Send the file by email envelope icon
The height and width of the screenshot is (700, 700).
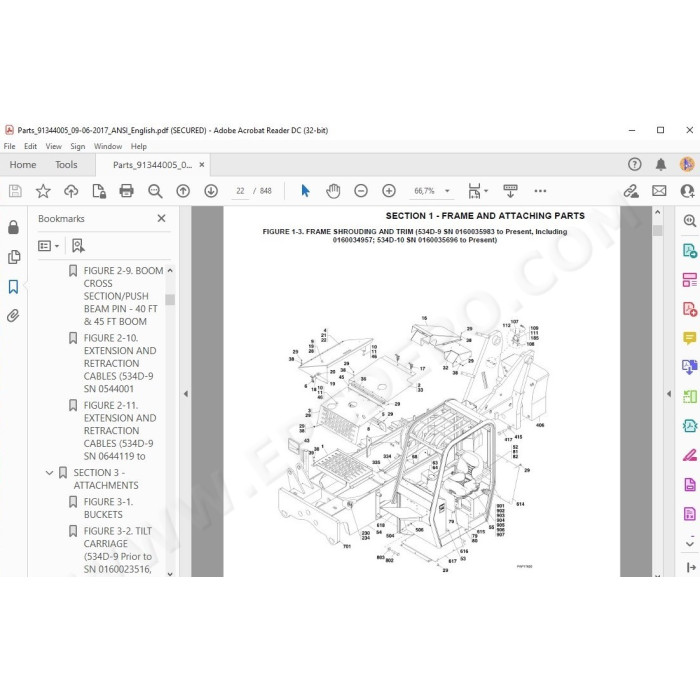[659, 191]
